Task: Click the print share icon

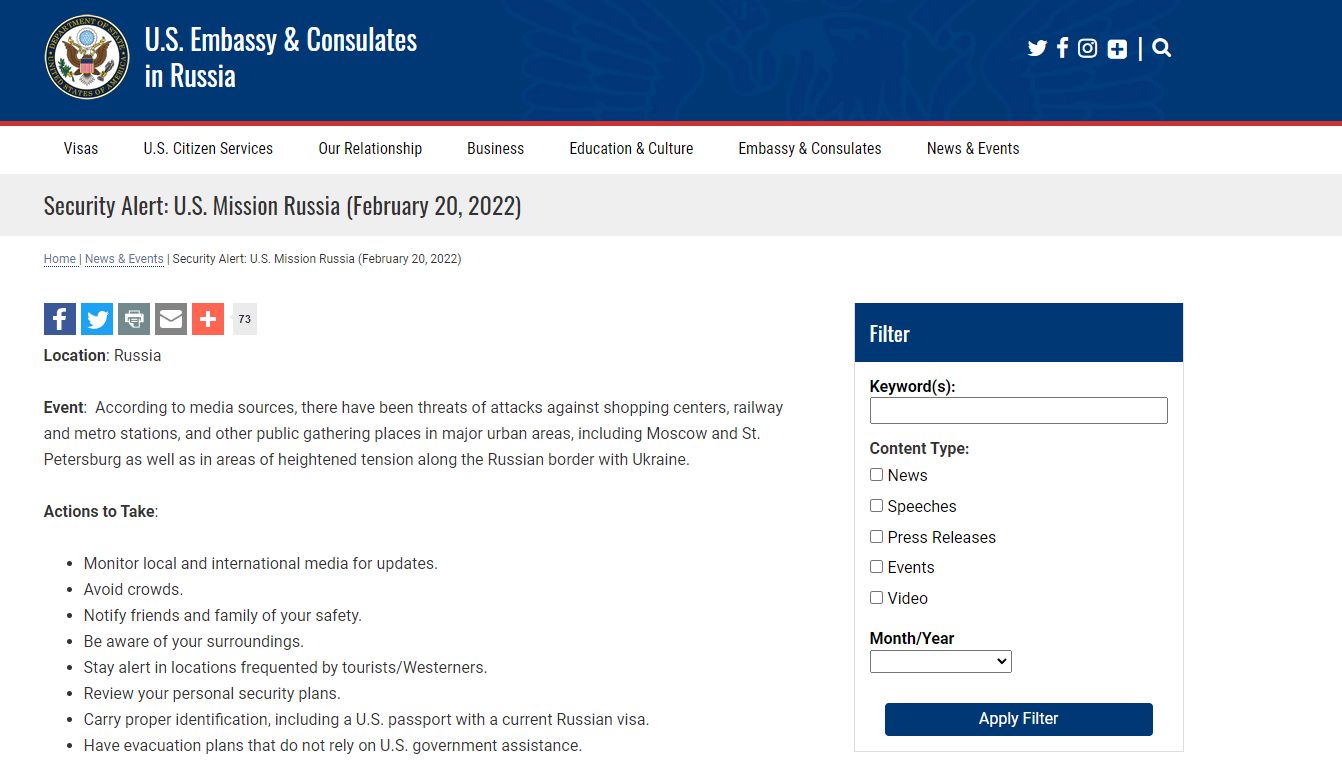Action: pos(134,319)
